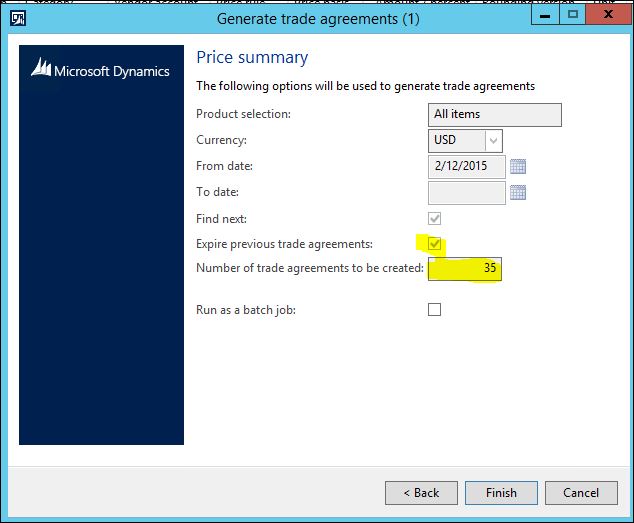The width and height of the screenshot is (634, 523).
Task: Open the To date calendar picker
Action: 518,193
